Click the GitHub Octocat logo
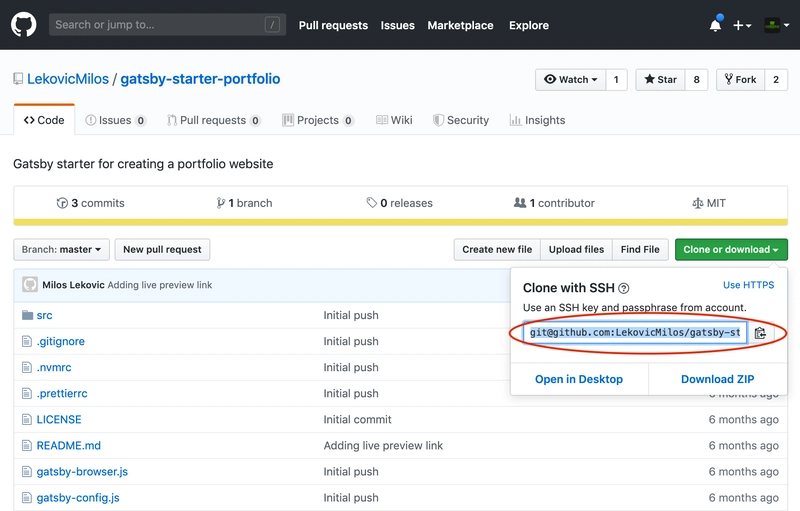 [x=23, y=24]
